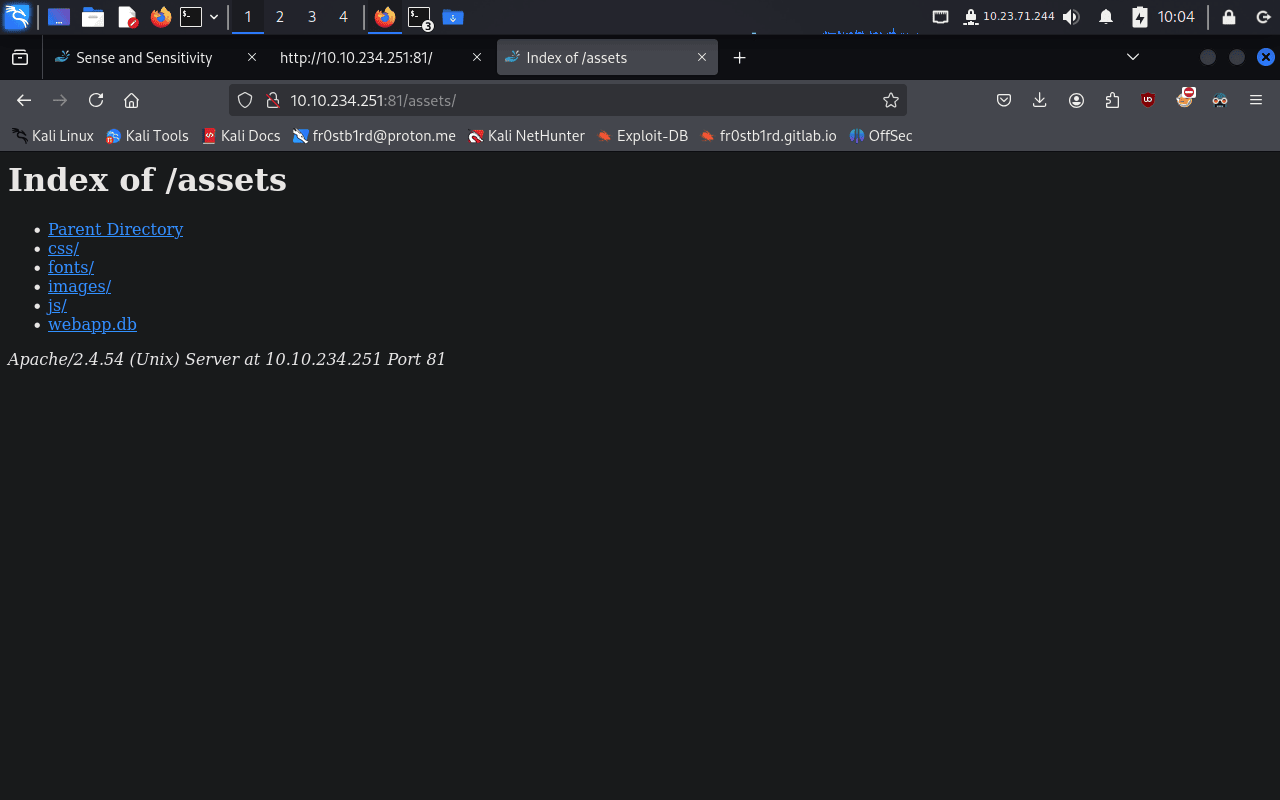Switch to the Sense and Sensitivity tab
The width and height of the screenshot is (1280, 800).
(x=144, y=58)
